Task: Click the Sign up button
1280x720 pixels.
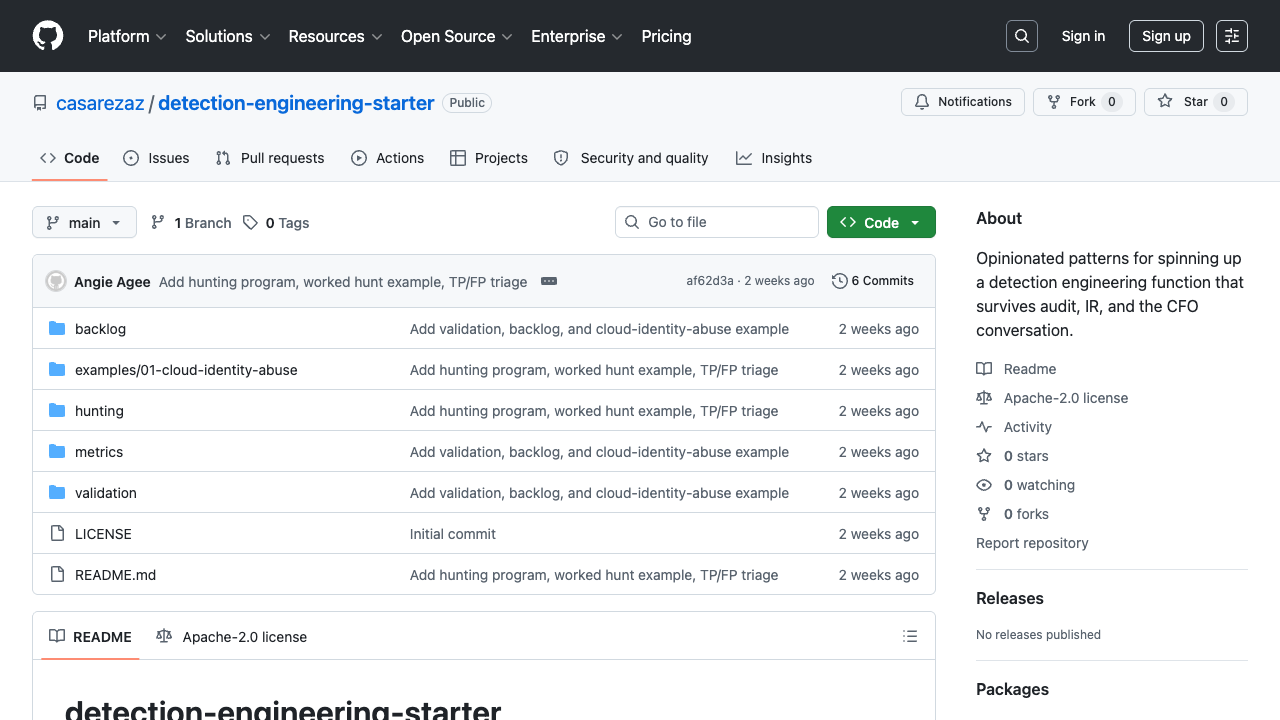Action: (x=1166, y=36)
